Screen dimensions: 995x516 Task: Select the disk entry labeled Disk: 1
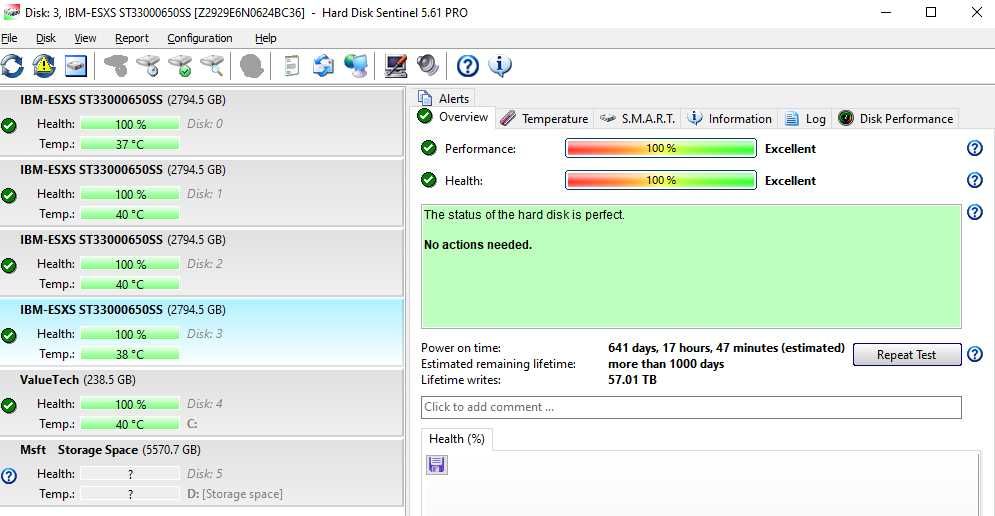201,193
